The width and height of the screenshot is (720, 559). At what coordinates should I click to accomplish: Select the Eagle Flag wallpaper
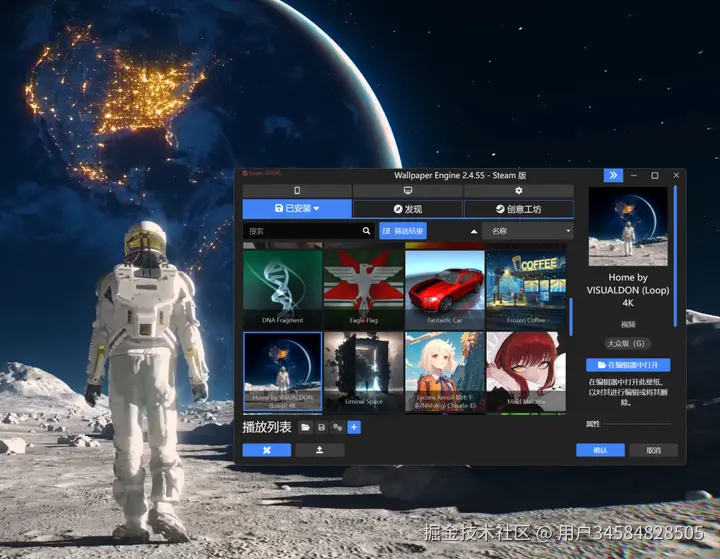point(364,289)
